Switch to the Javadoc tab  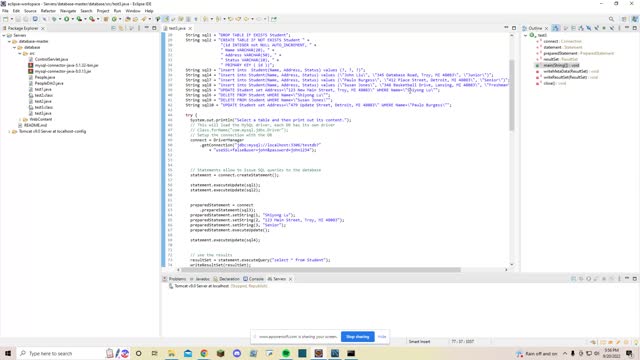point(200,279)
